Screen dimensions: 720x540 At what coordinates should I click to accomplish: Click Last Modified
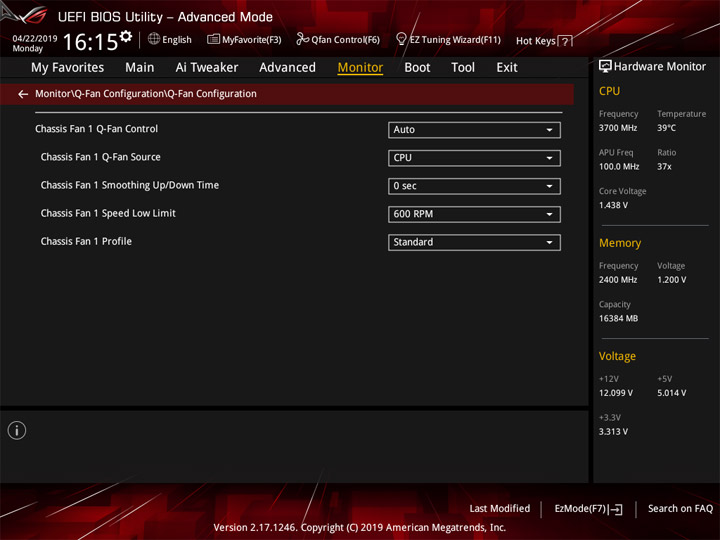[x=500, y=509]
